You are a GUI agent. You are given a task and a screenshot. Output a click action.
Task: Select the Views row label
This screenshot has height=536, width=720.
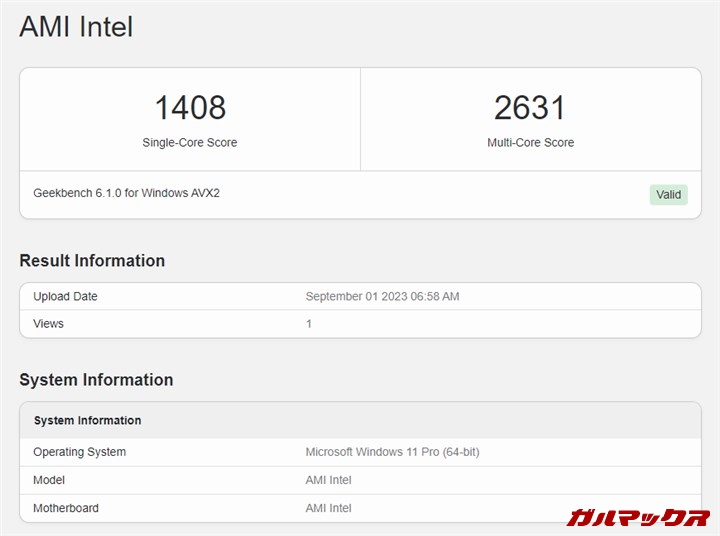[48, 324]
